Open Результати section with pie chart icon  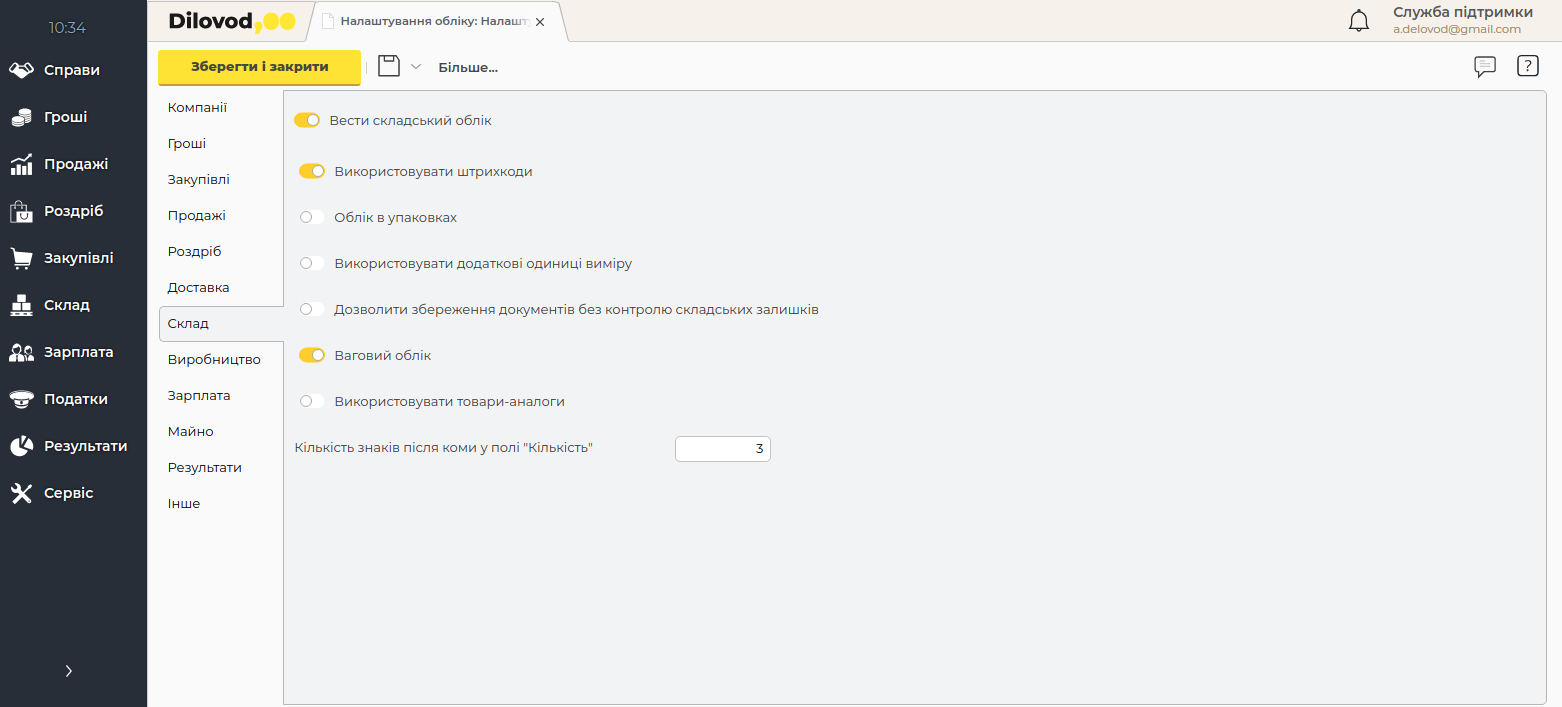pyautogui.click(x=85, y=446)
